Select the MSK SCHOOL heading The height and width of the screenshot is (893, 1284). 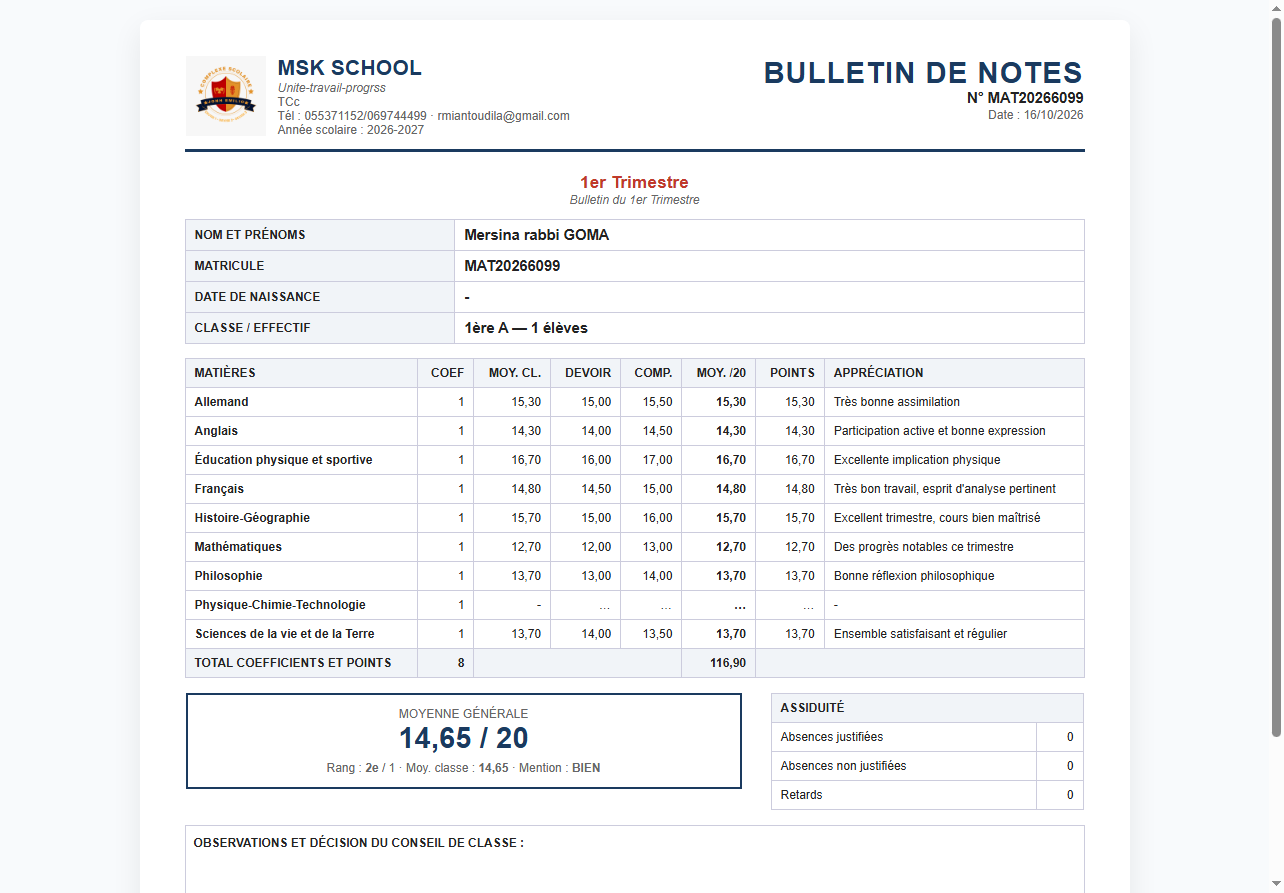click(x=350, y=68)
